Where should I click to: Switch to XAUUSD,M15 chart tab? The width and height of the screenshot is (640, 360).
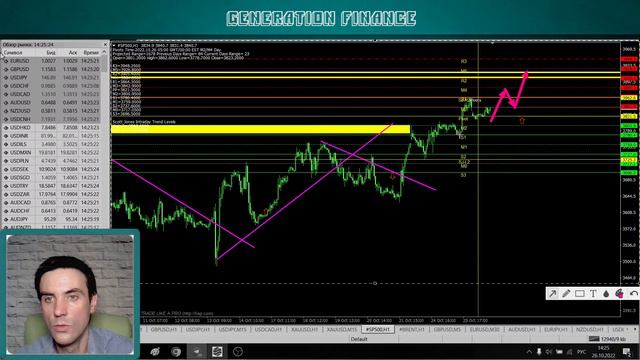pyautogui.click(x=342, y=329)
